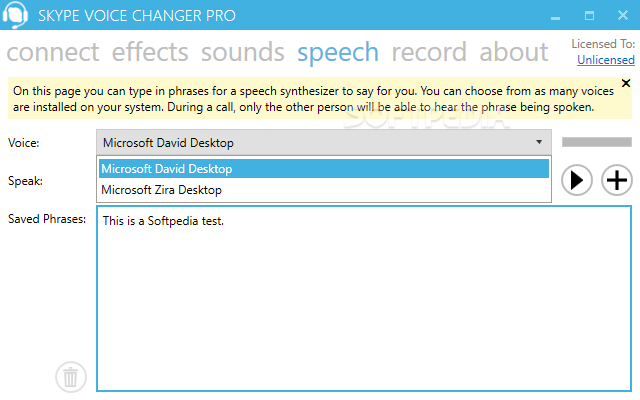Viewport: 640px width, 400px height.
Task: Open the Voice dropdown arrow
Action: click(x=539, y=142)
